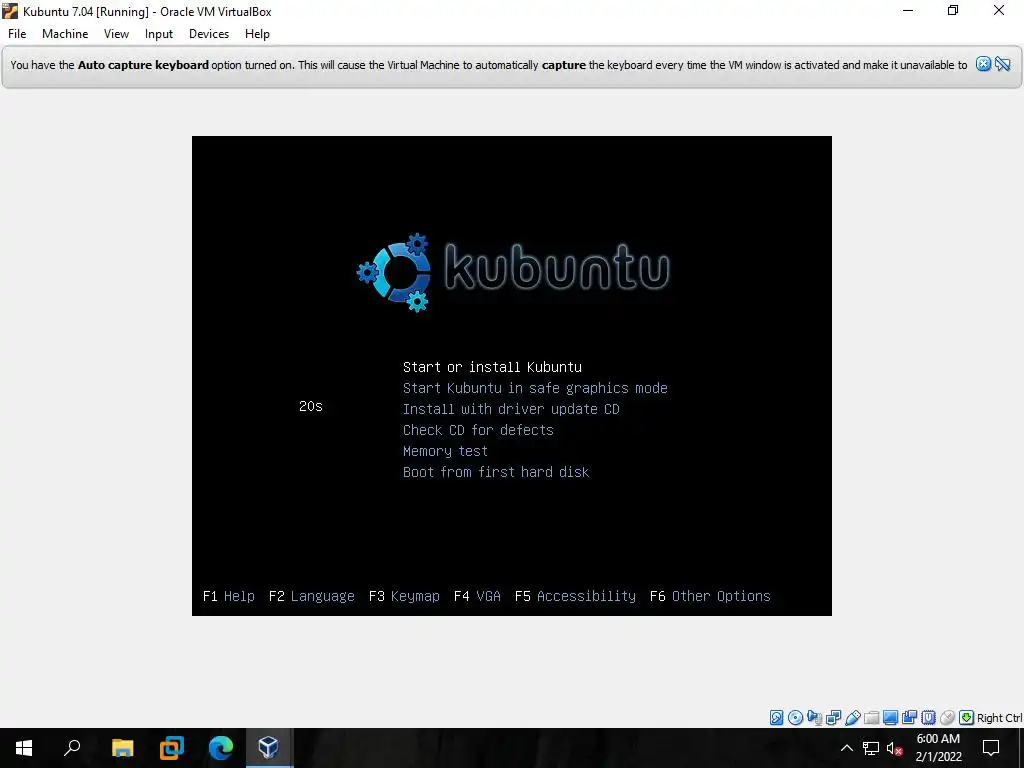Click F3 Keymap option
Viewport: 1024px width, 768px height.
coord(404,596)
